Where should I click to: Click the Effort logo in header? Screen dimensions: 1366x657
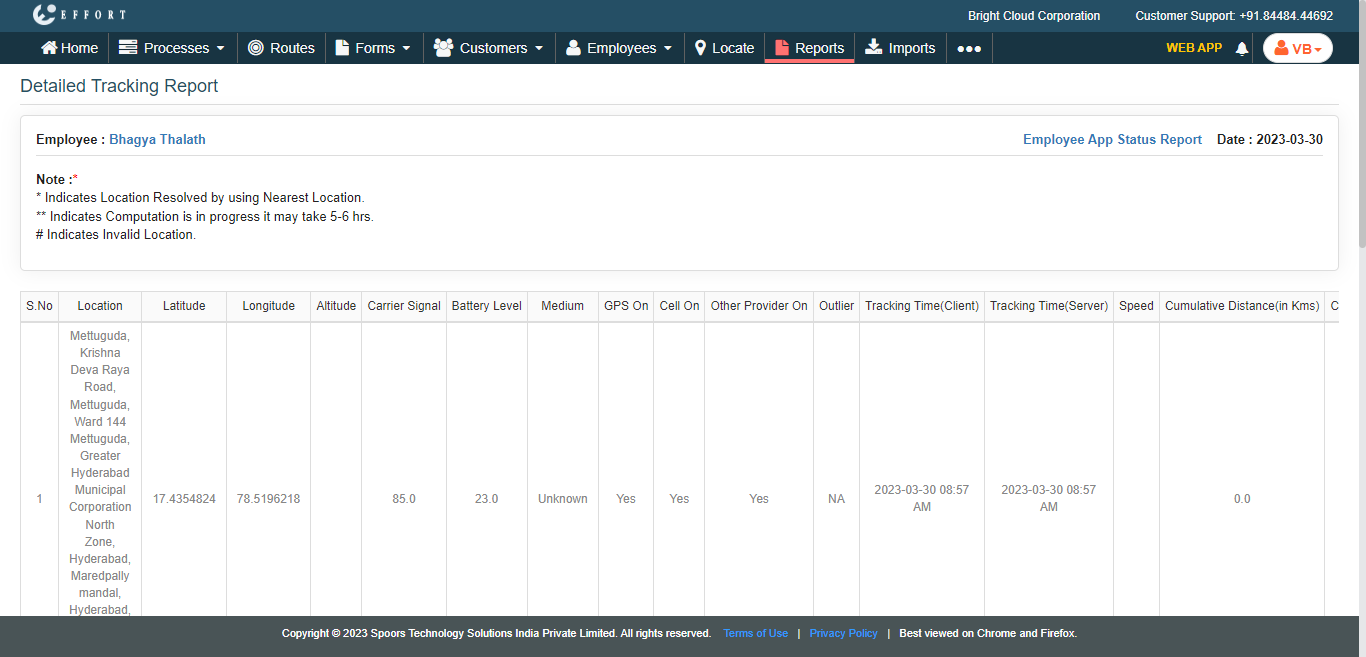[x=79, y=15]
